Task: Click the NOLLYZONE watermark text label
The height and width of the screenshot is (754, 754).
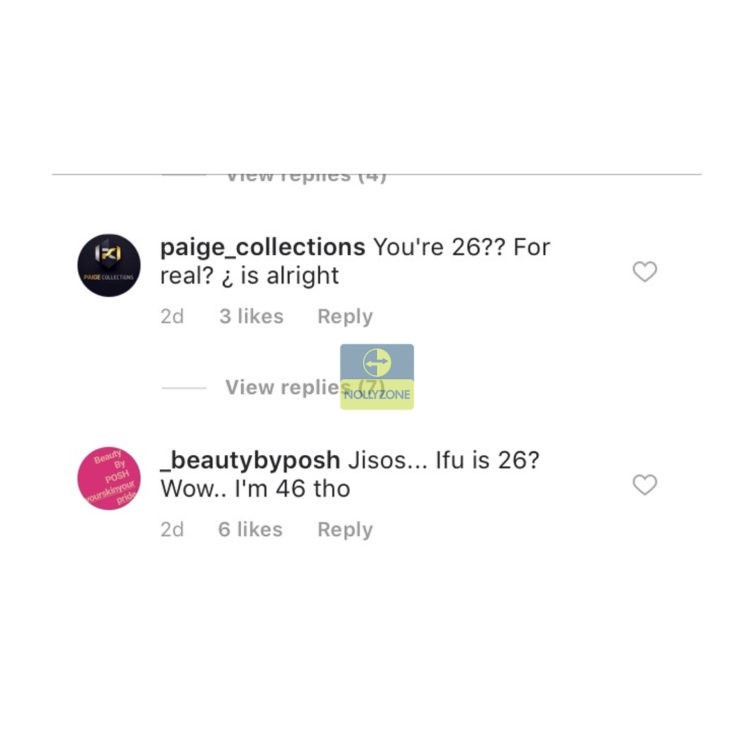Action: 377,394
